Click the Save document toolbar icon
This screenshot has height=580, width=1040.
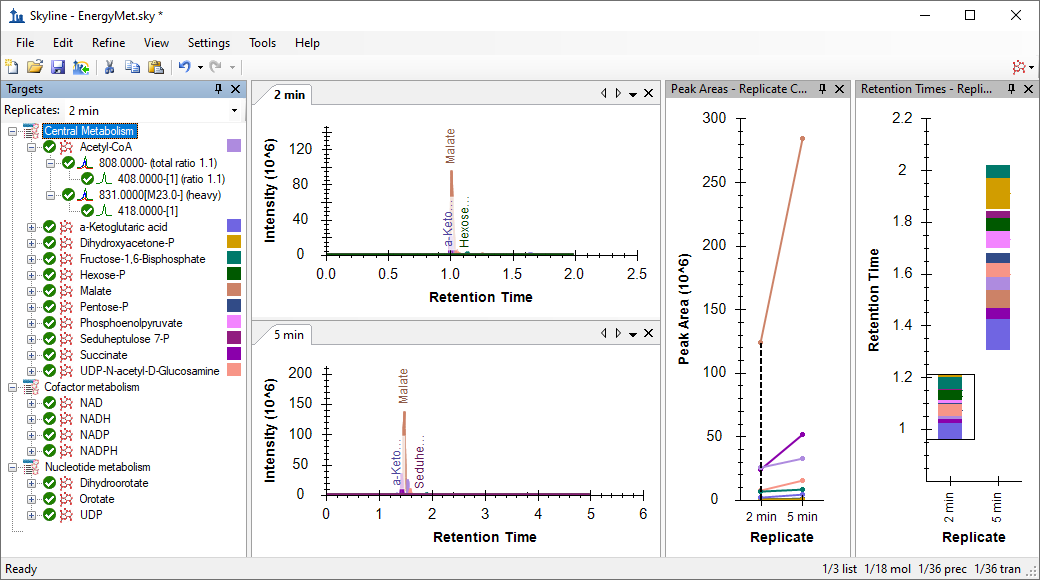[58, 66]
